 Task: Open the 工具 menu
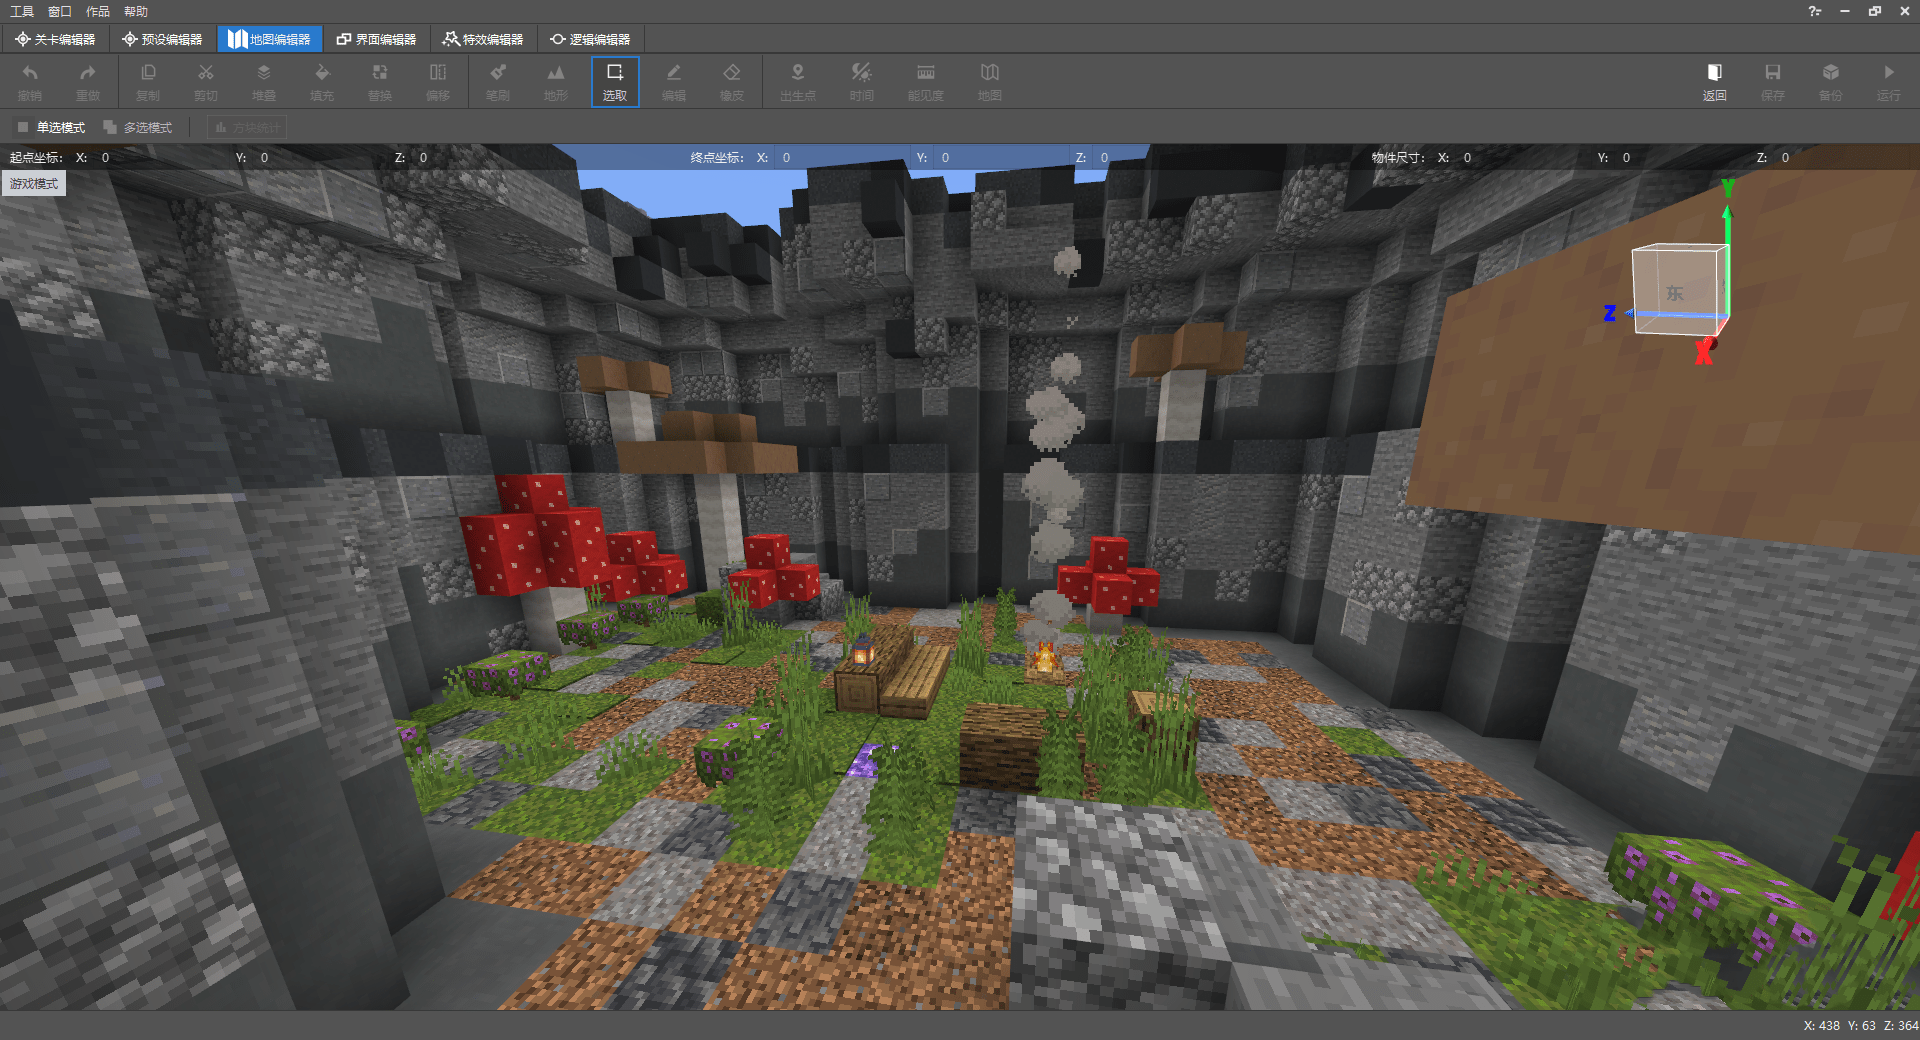click(22, 11)
